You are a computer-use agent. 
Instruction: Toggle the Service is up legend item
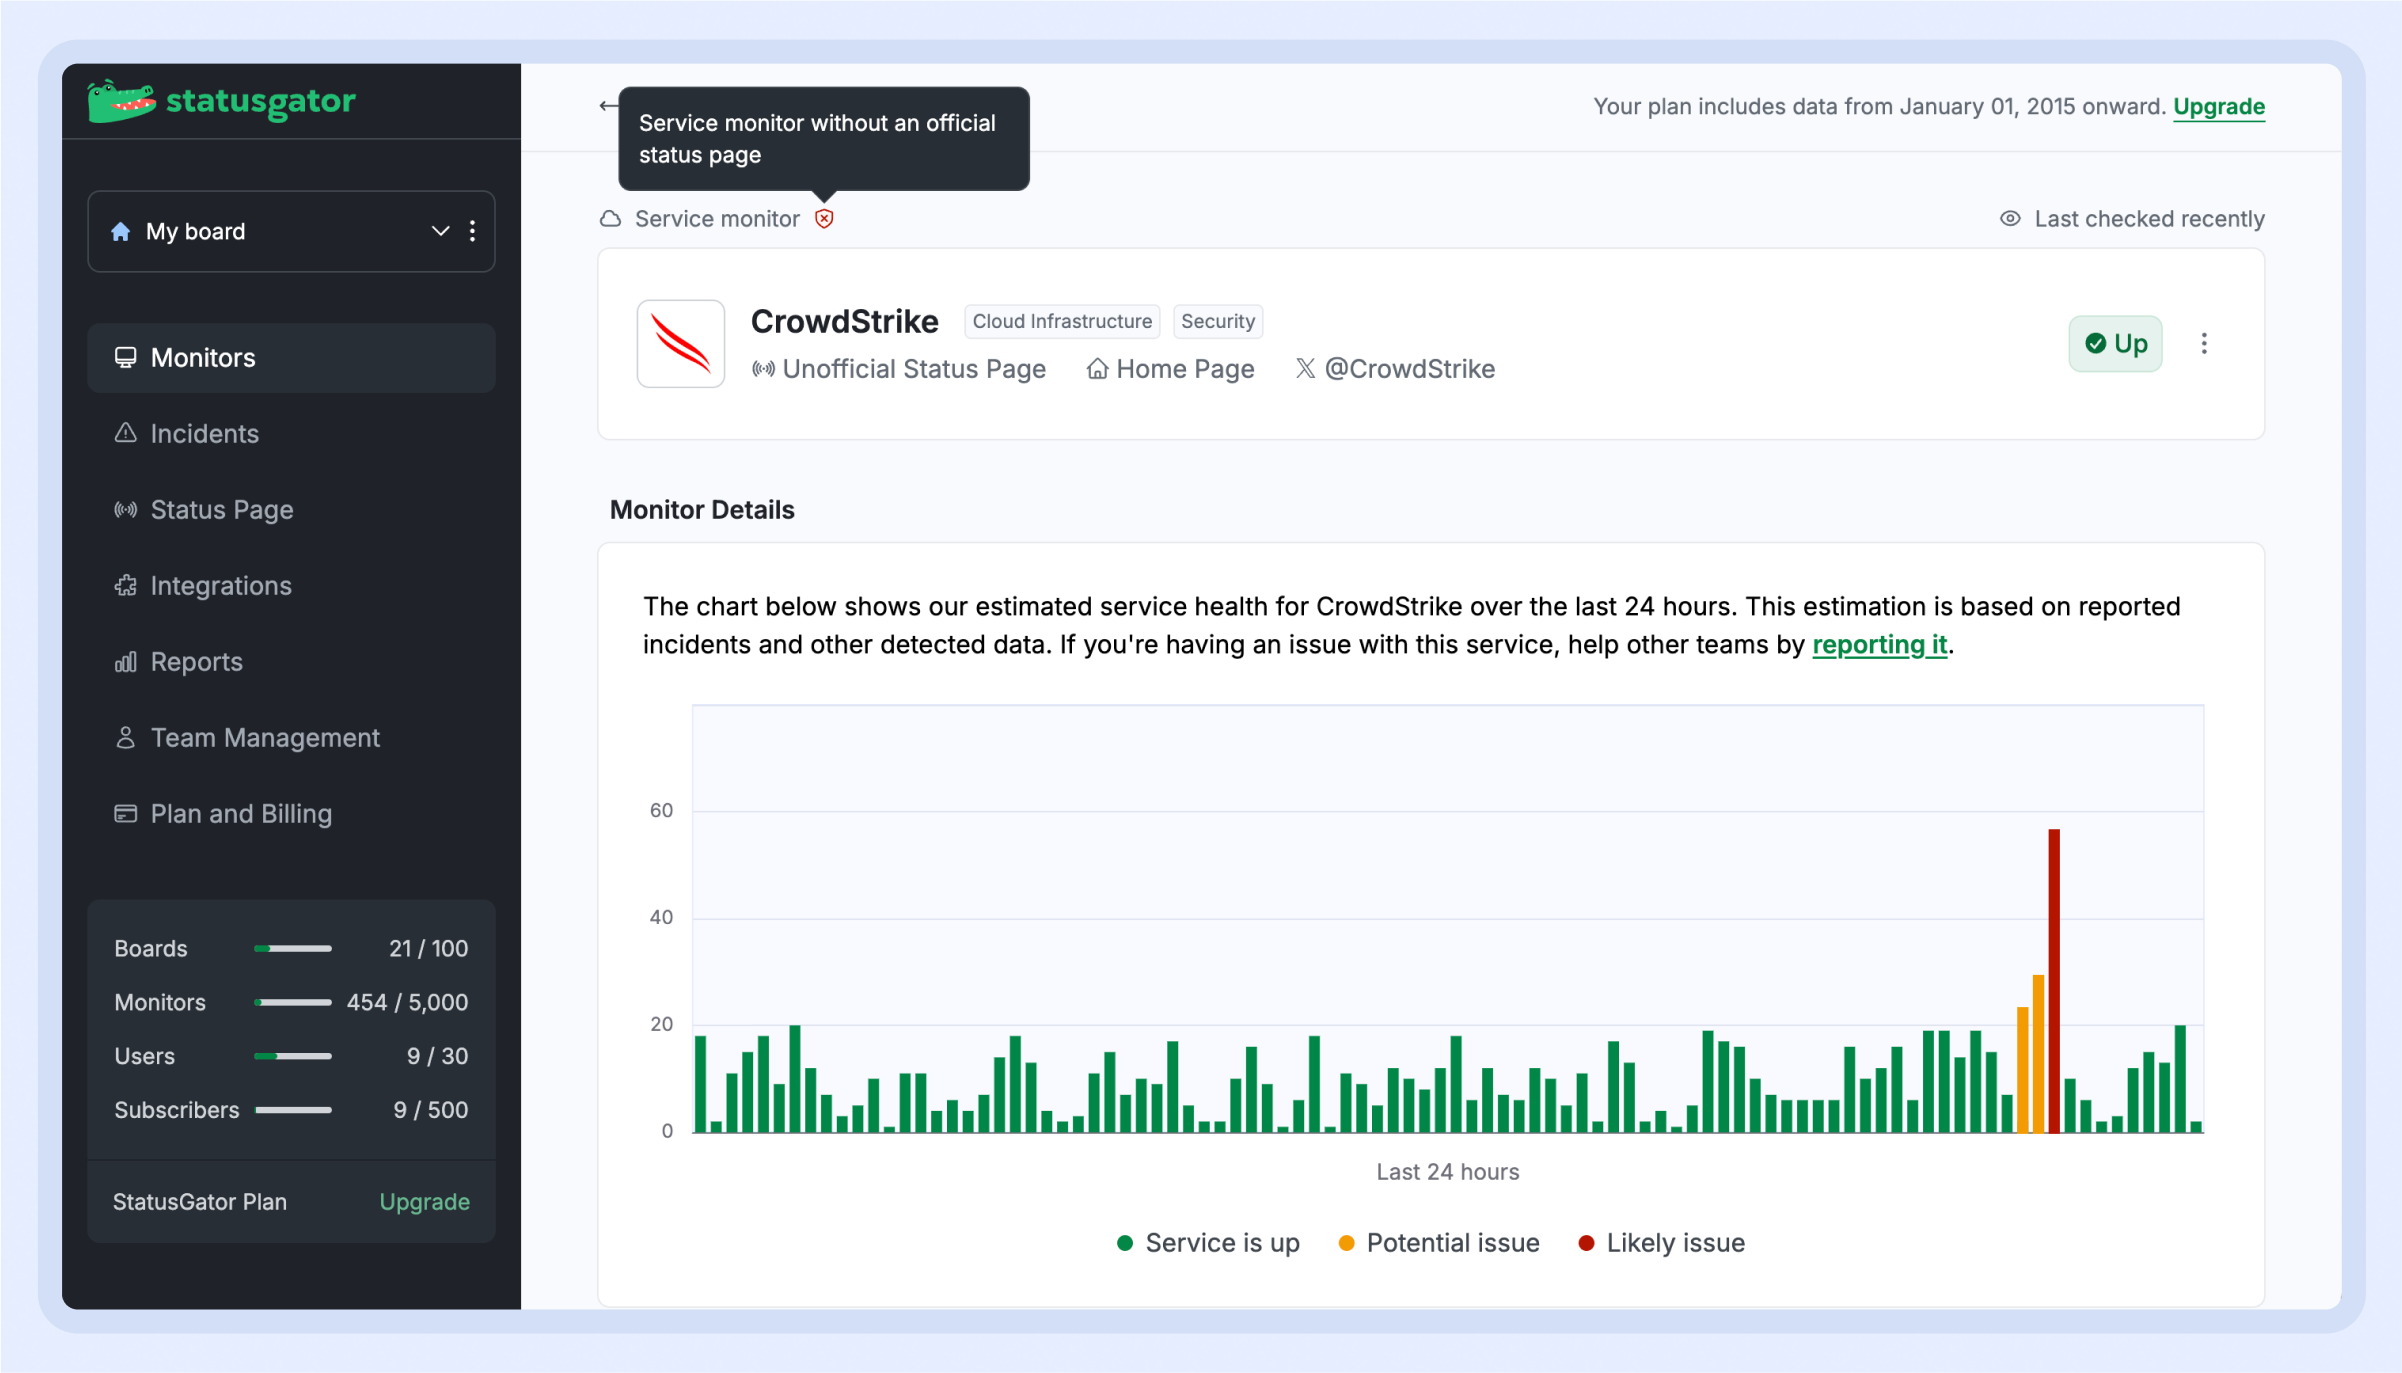click(1208, 1243)
